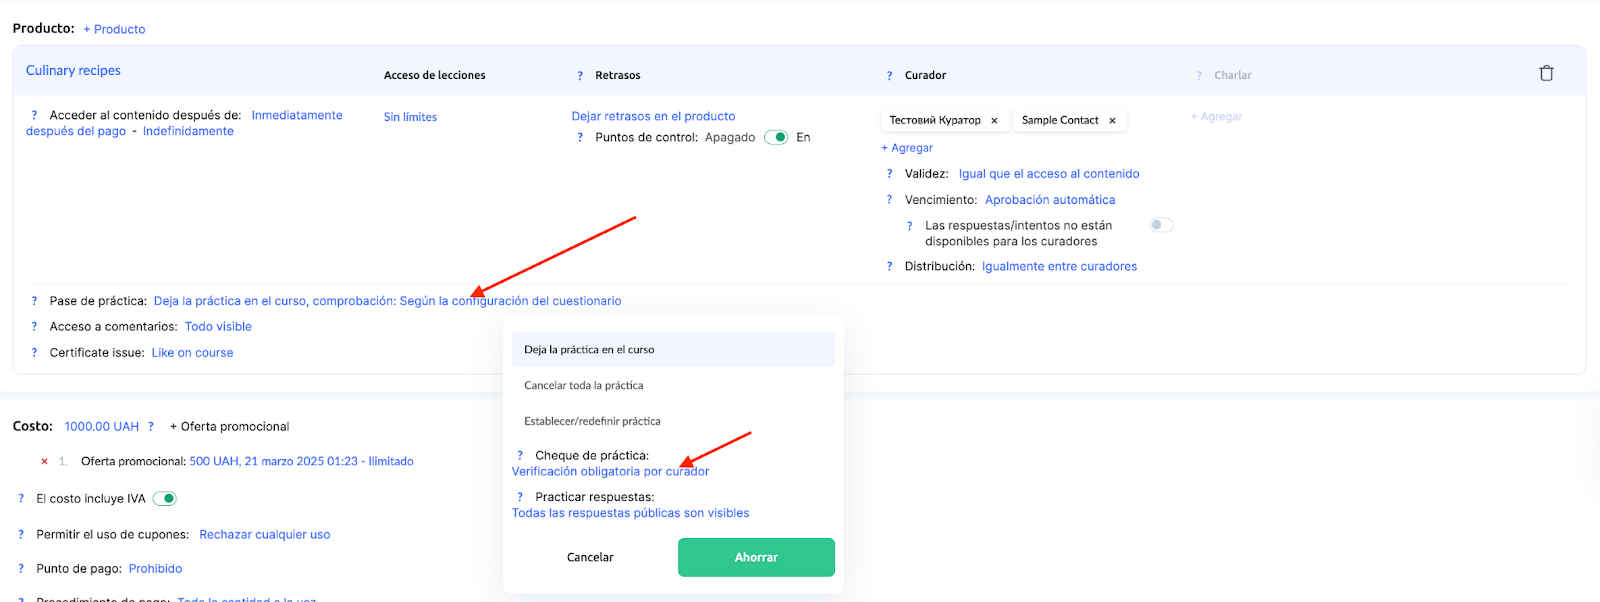Change Todas las respuestas públicas son visibles option
1600x602 pixels.
tap(630, 514)
